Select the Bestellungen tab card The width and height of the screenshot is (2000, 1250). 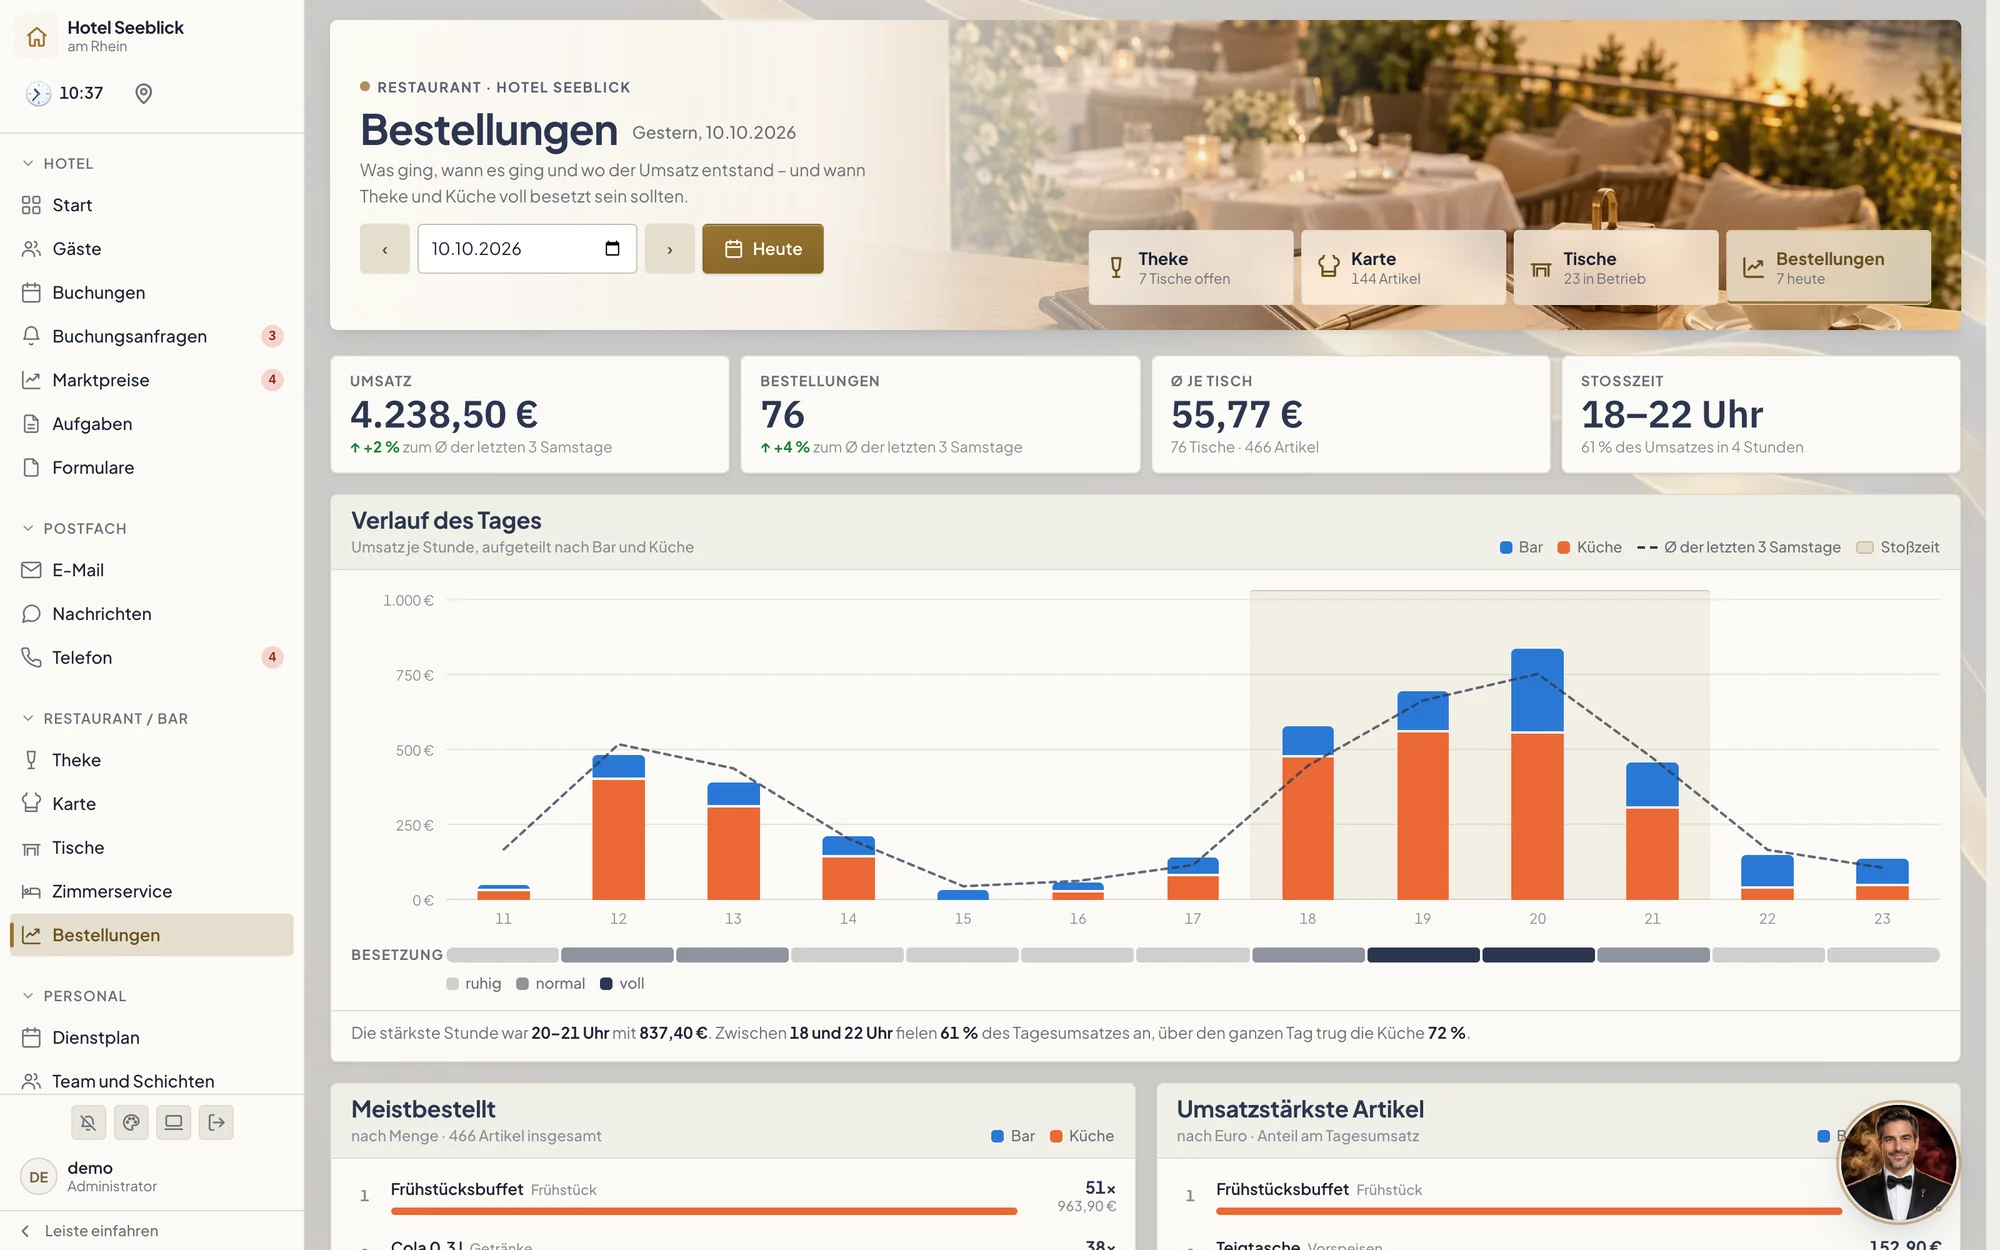pyautogui.click(x=1829, y=268)
